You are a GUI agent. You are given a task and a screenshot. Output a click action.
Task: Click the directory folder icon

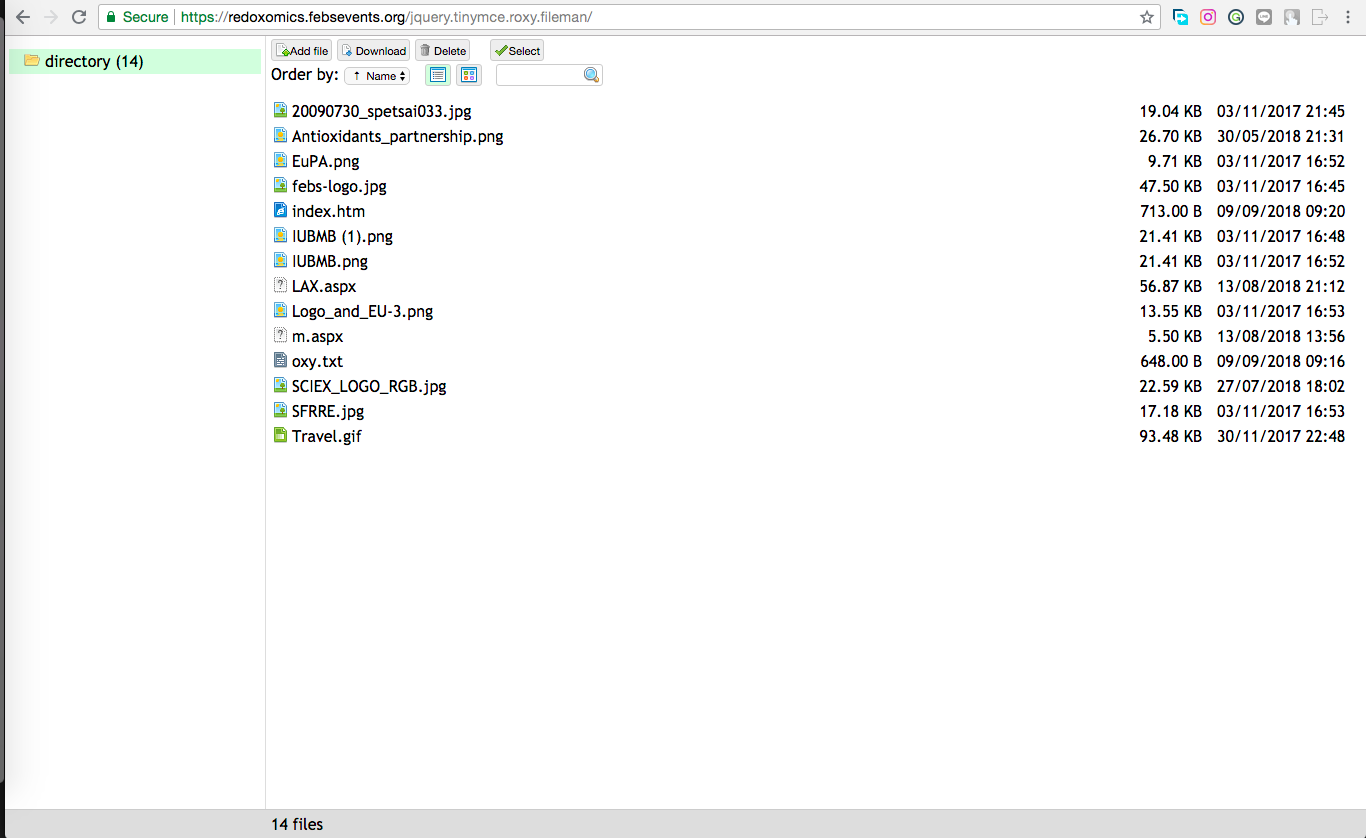[32, 61]
